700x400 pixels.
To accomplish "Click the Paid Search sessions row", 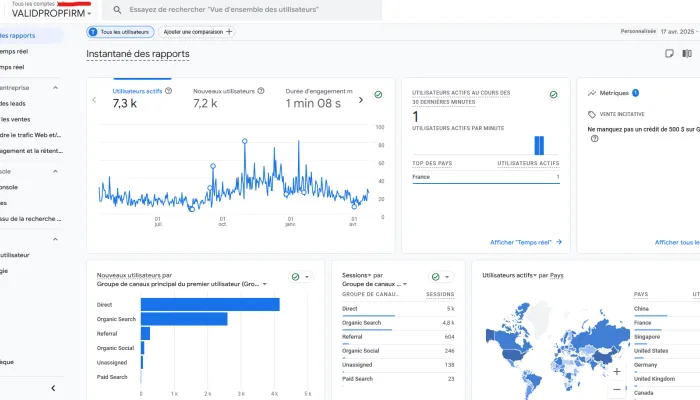I will [x=398, y=379].
